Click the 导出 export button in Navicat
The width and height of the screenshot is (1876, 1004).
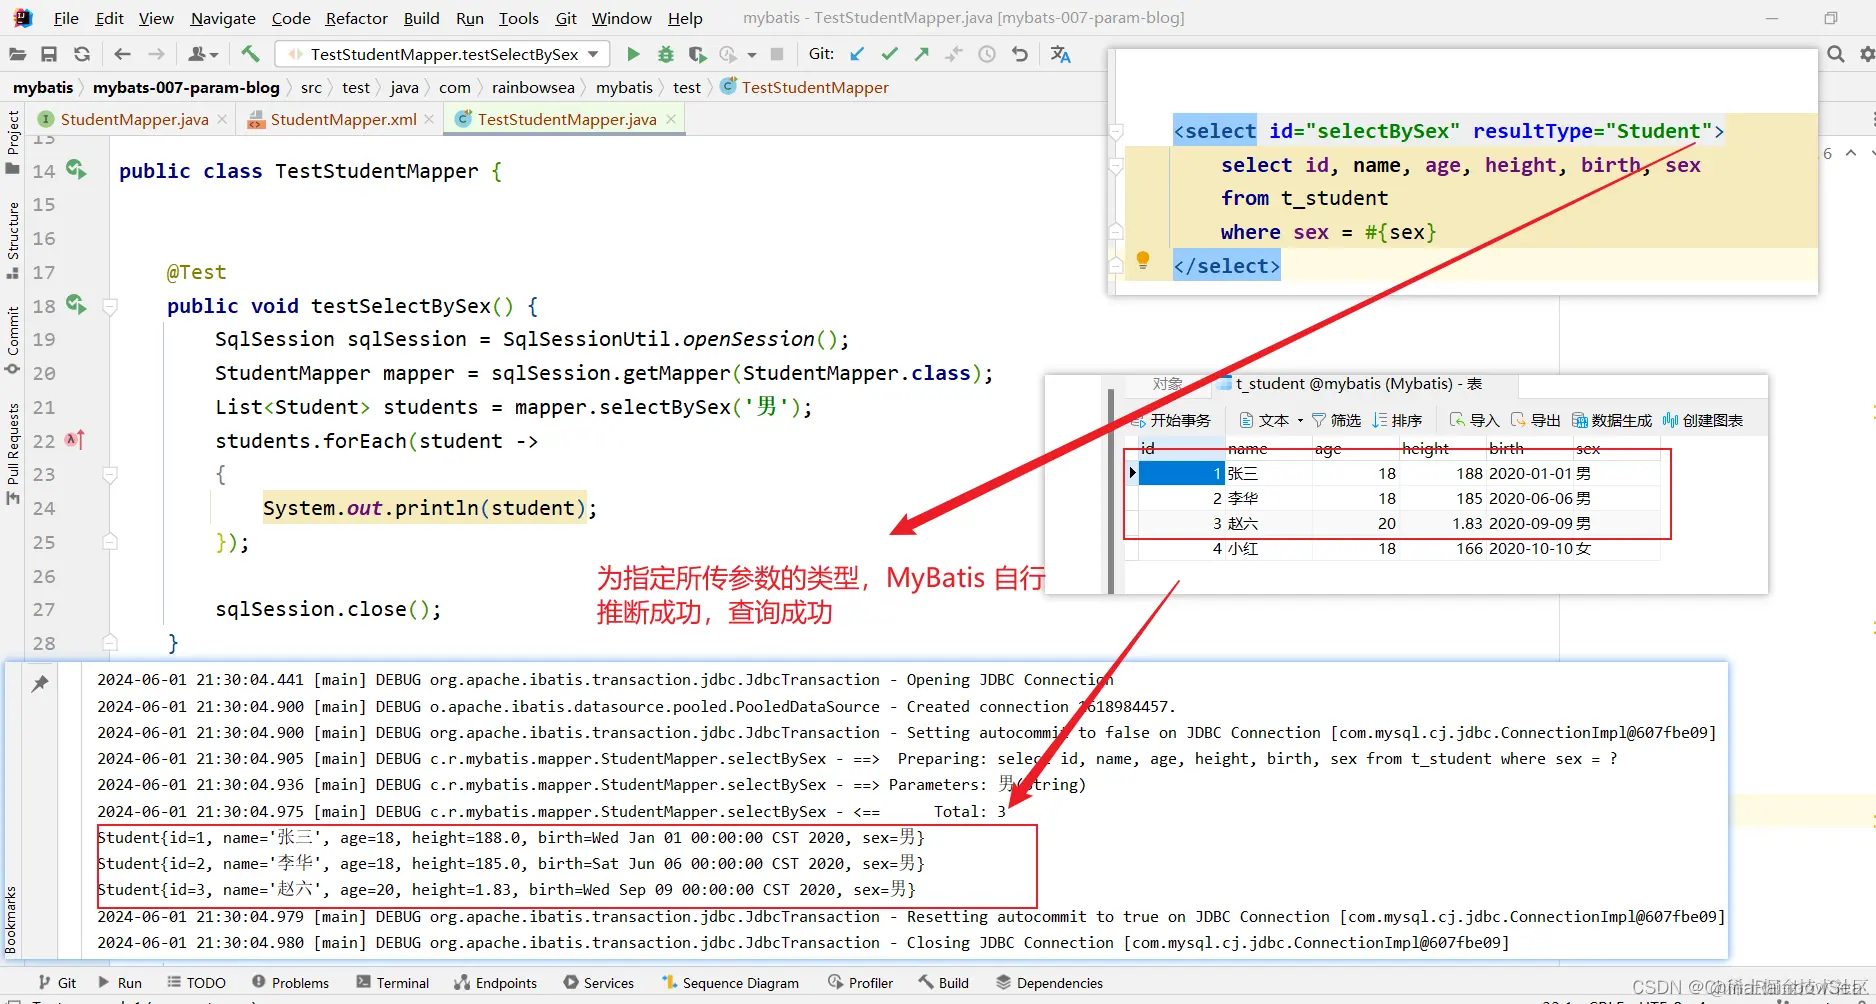(1535, 420)
